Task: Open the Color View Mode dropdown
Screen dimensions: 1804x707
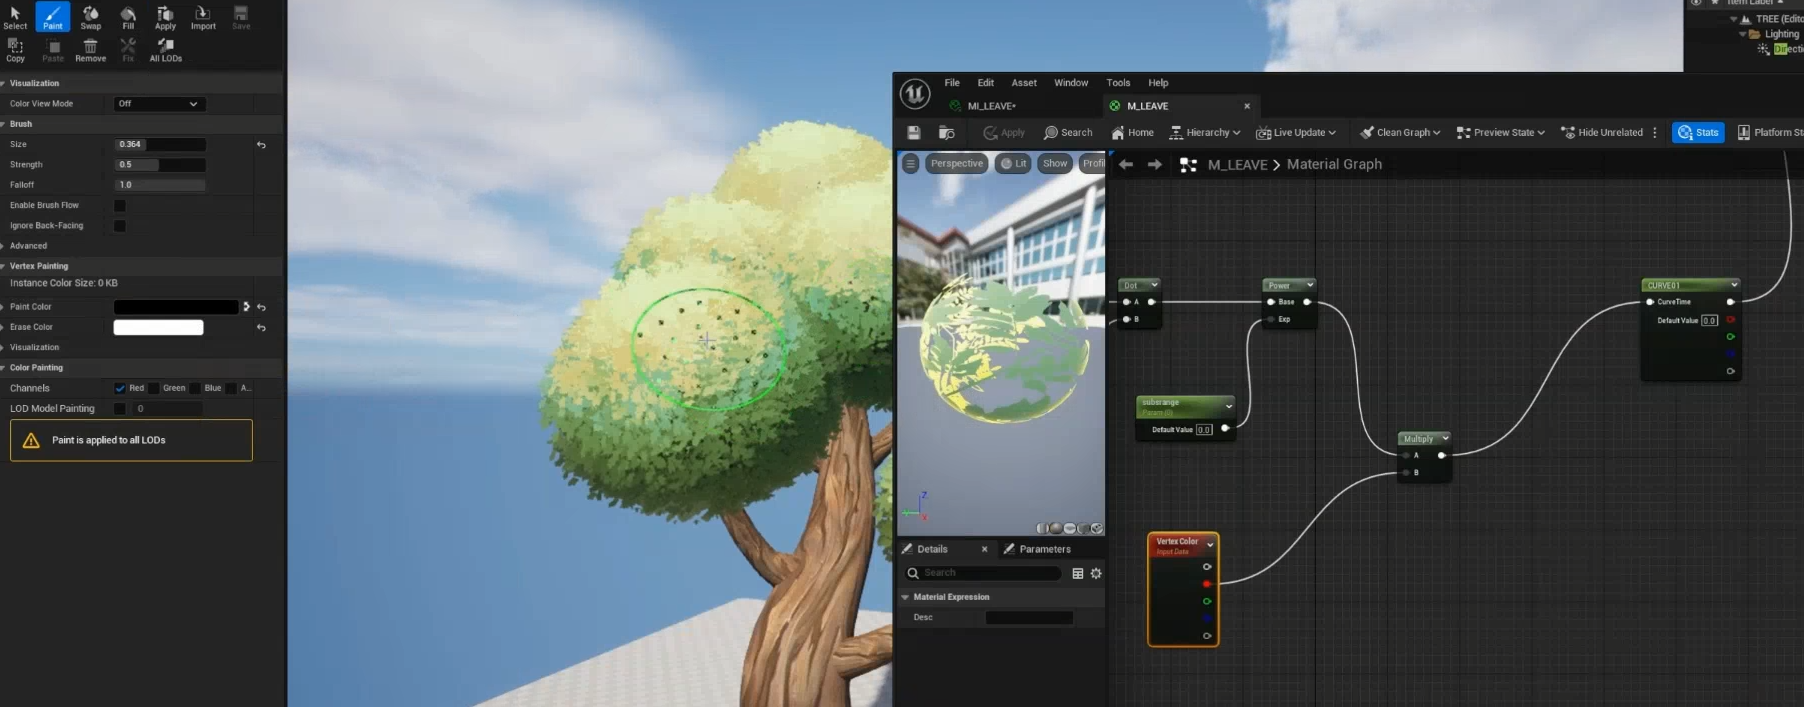Action: pos(159,104)
